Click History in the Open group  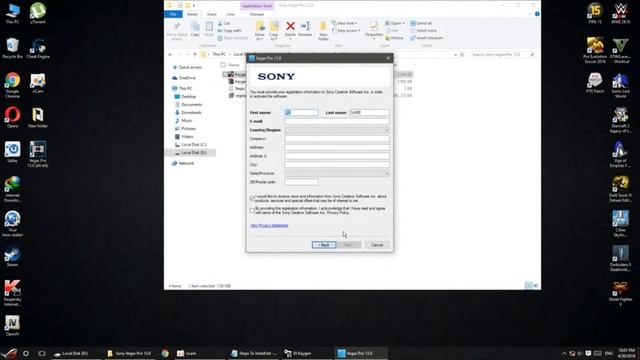pyautogui.click(x=394, y=38)
